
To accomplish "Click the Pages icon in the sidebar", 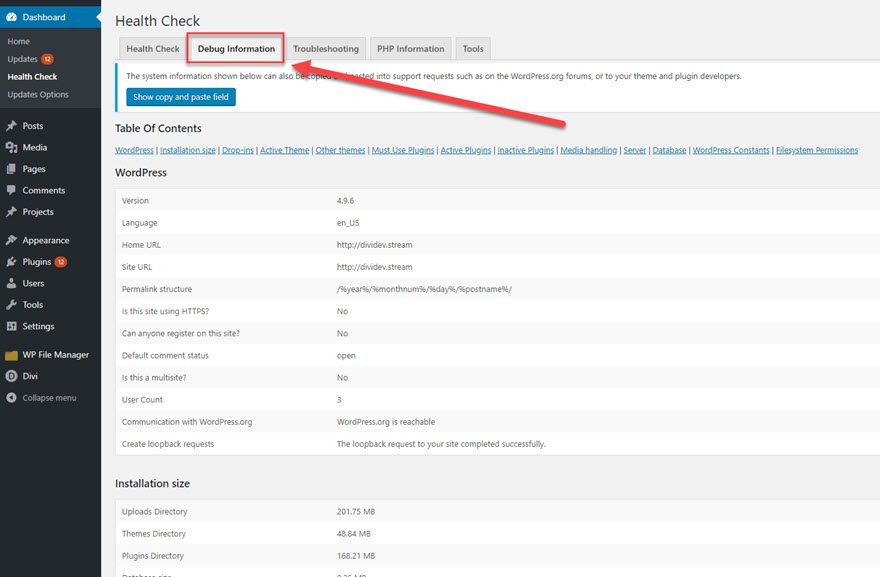I will [x=12, y=166].
